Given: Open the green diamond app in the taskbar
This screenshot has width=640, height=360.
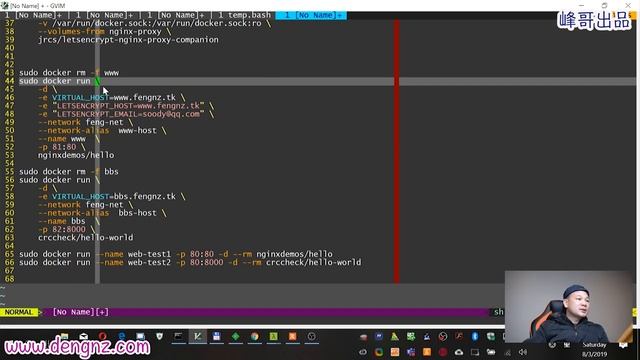Looking at the screenshot, I should pyautogui.click(x=236, y=337).
